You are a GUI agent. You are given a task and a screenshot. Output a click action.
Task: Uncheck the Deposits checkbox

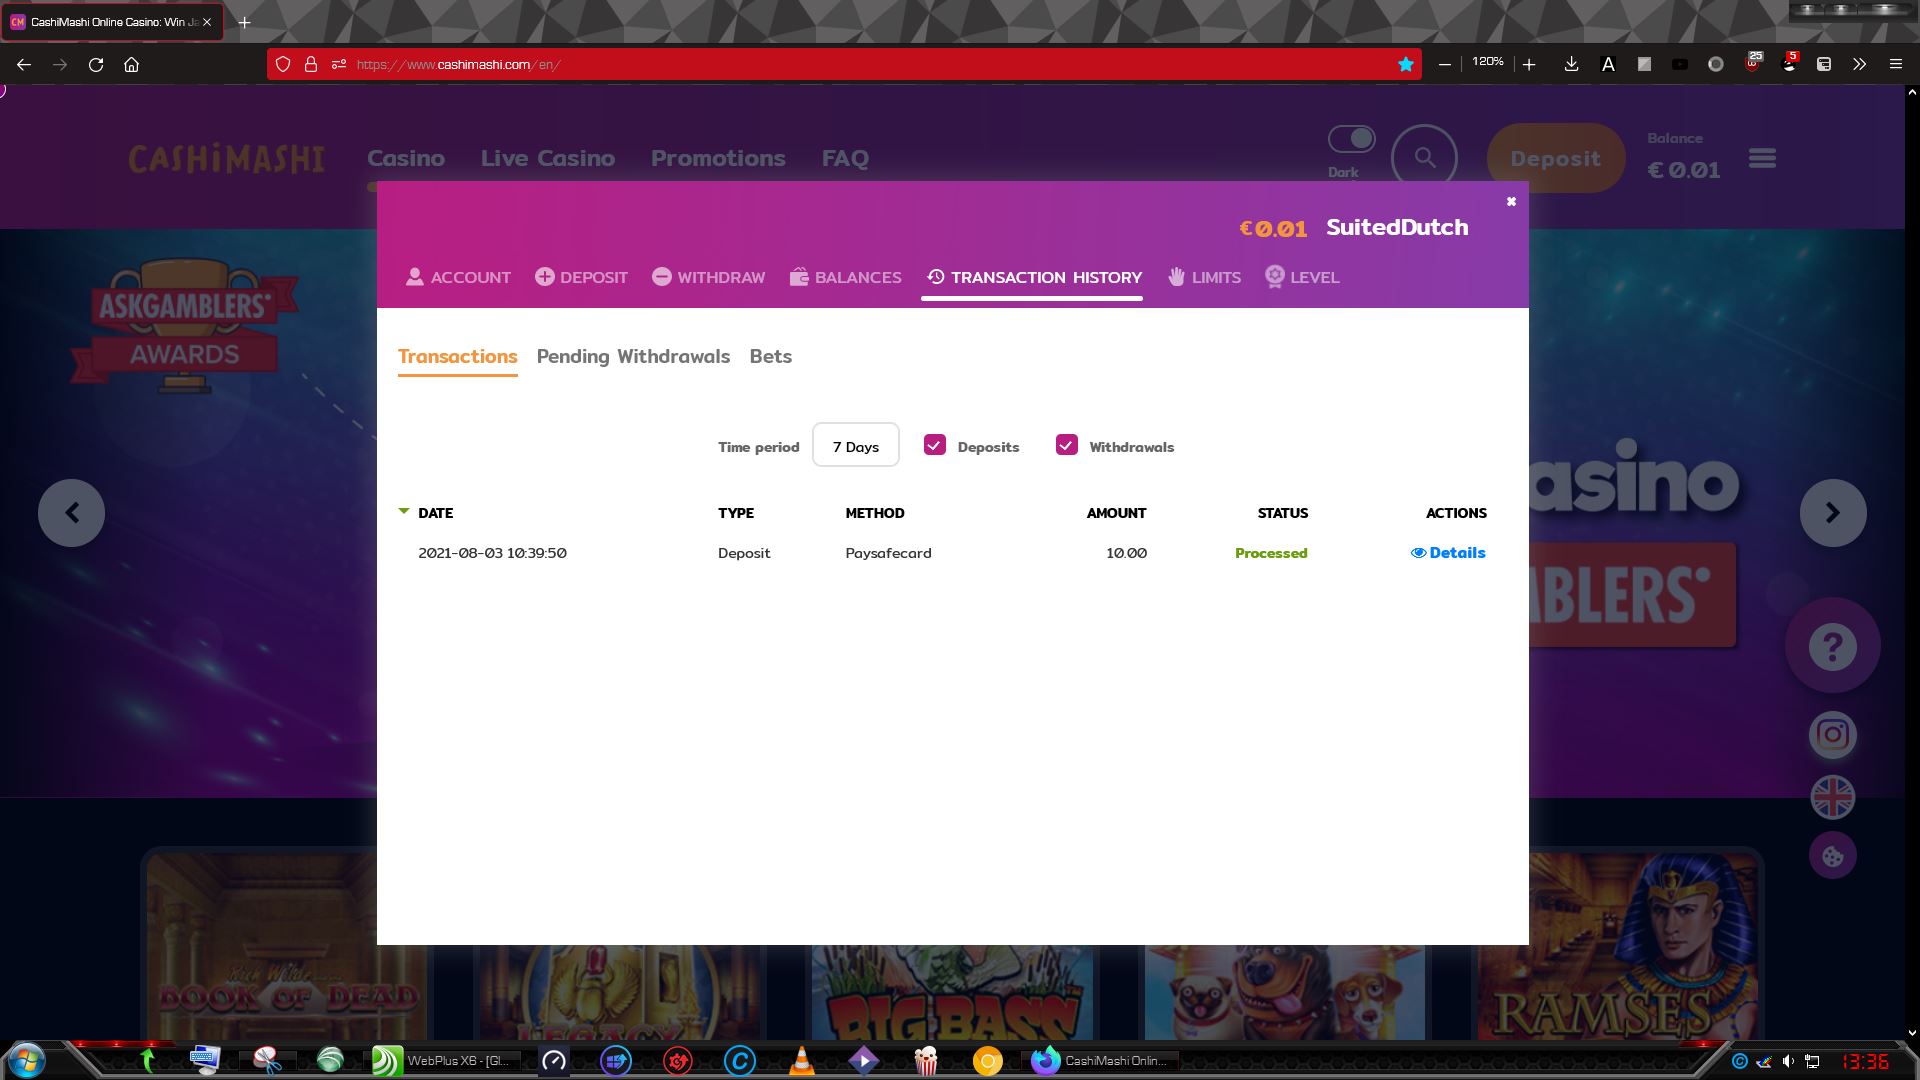coord(935,445)
